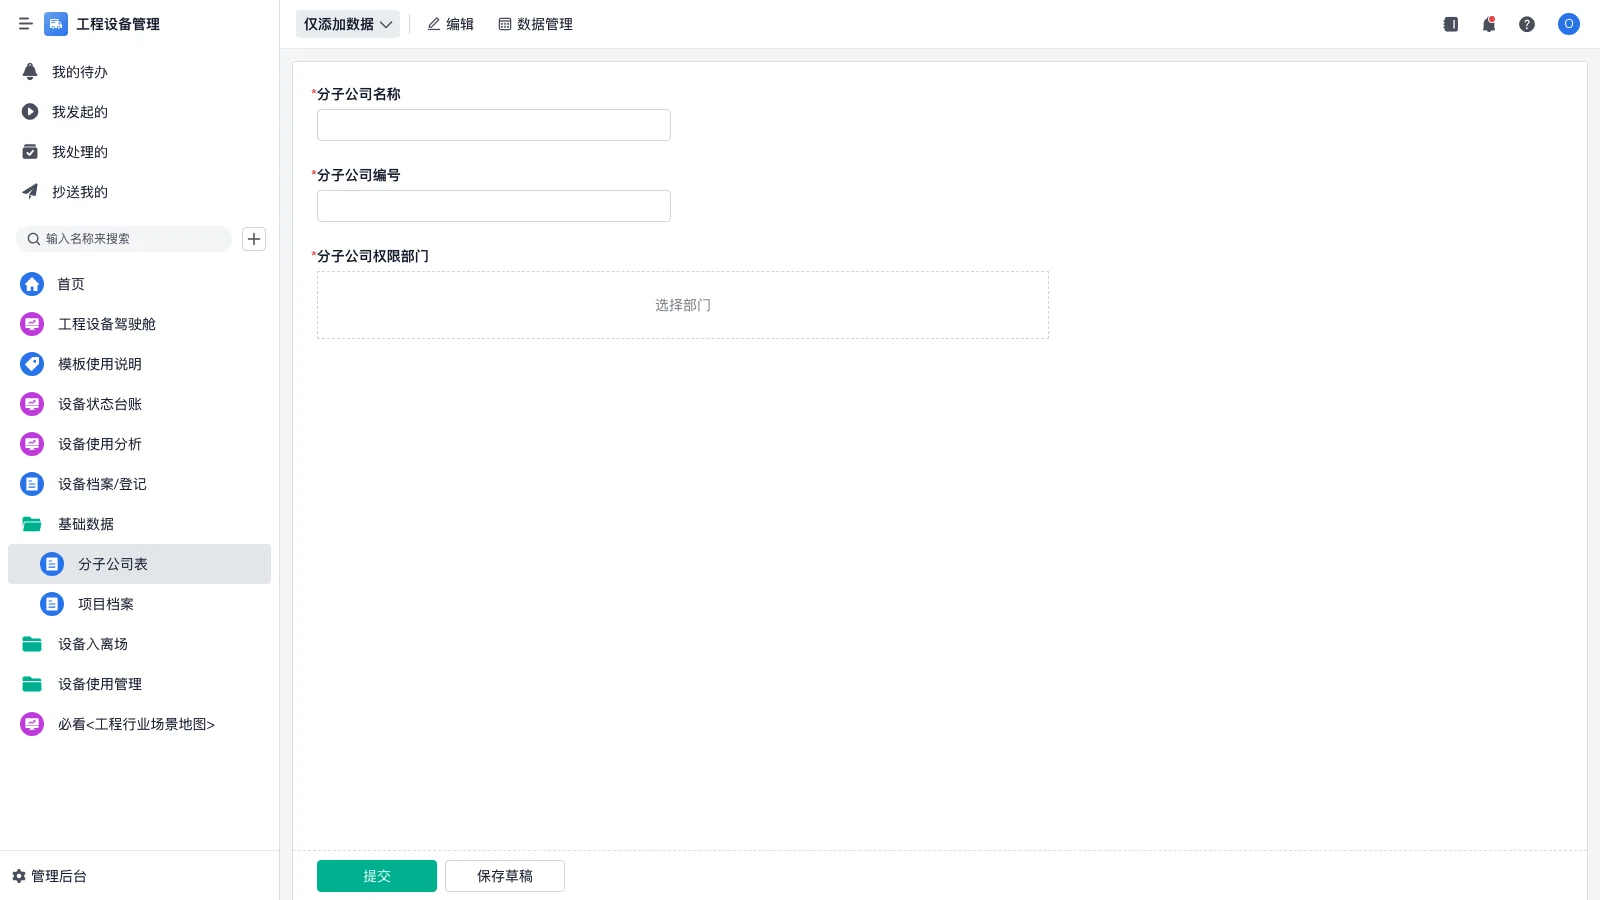Click the 我发起的 play icon
The width and height of the screenshot is (1600, 900).
(30, 112)
